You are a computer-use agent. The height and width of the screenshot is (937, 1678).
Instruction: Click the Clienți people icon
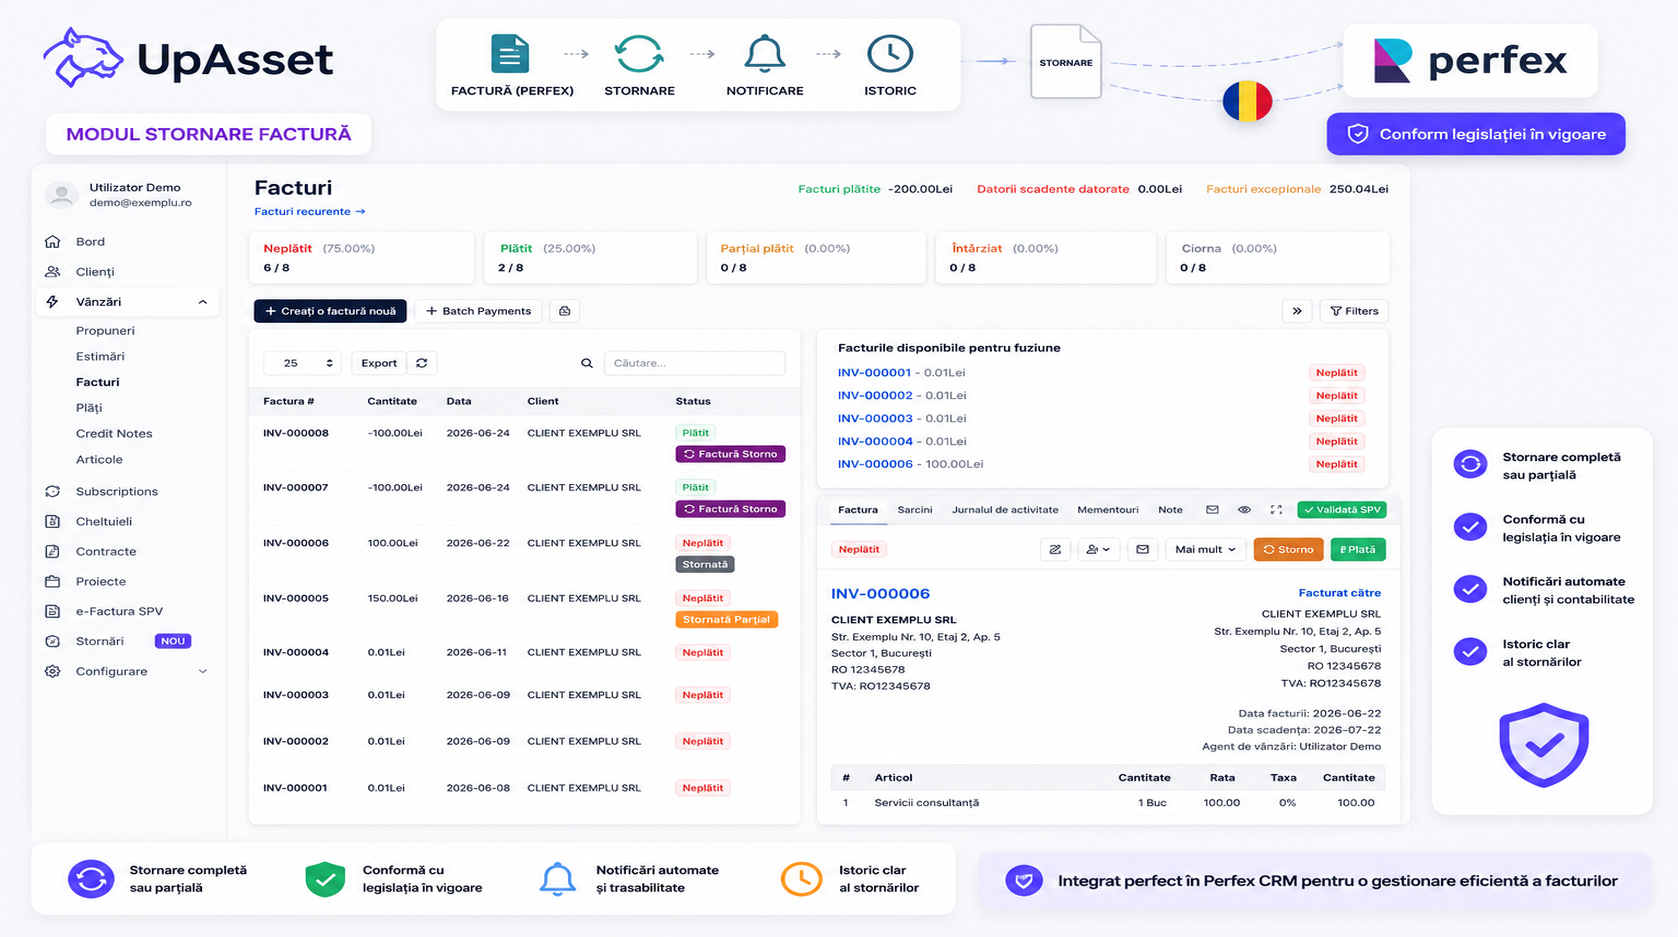click(53, 272)
